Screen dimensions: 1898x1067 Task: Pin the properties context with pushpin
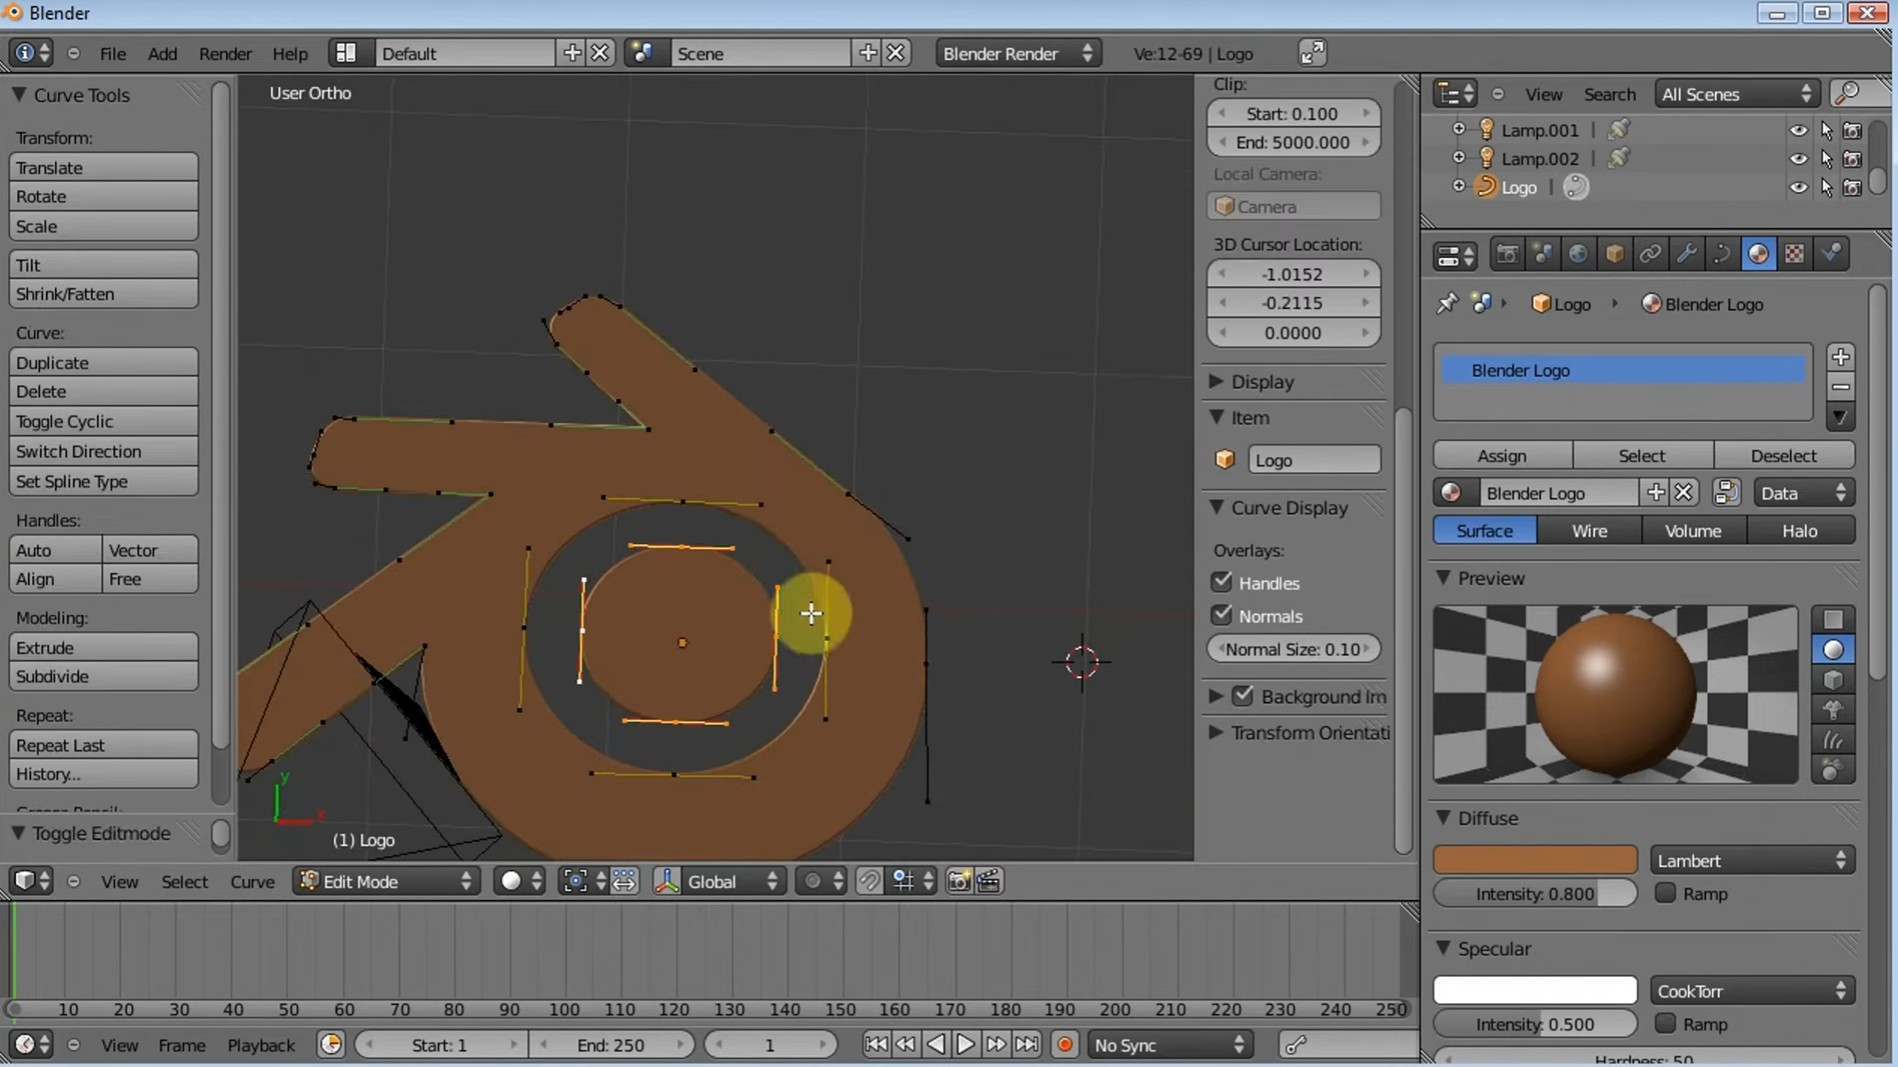tap(1447, 304)
